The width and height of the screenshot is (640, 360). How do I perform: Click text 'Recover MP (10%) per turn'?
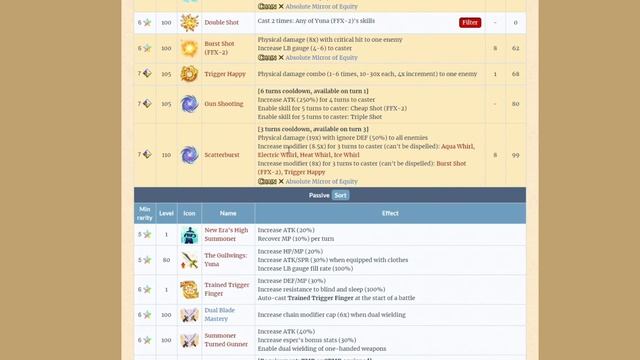(296, 239)
